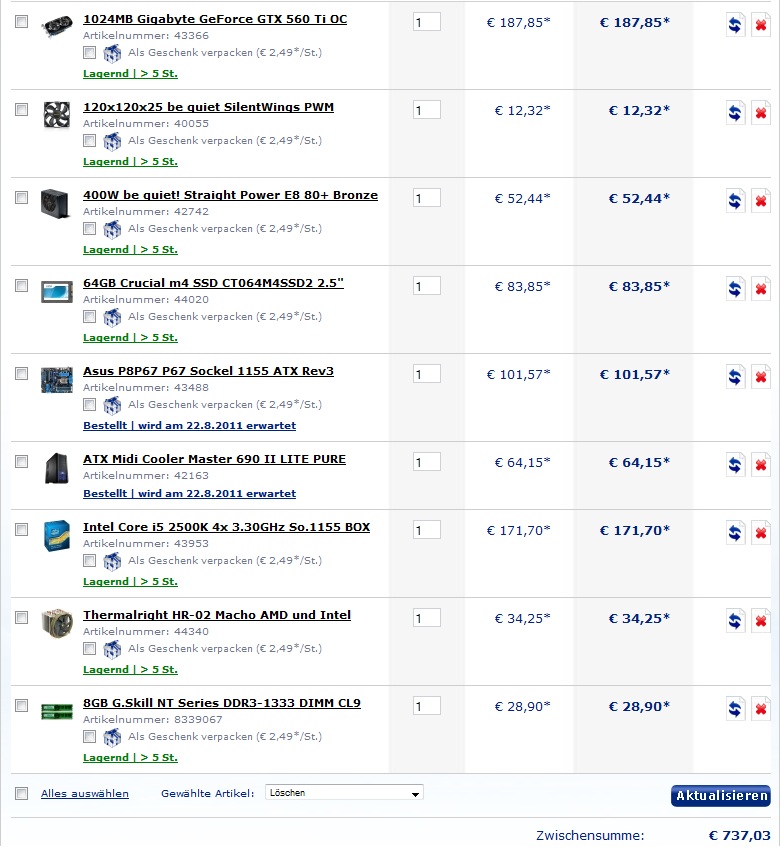Image resolution: width=781 pixels, height=848 pixels.
Task: Click the Aktualisieren button
Action: 720,796
